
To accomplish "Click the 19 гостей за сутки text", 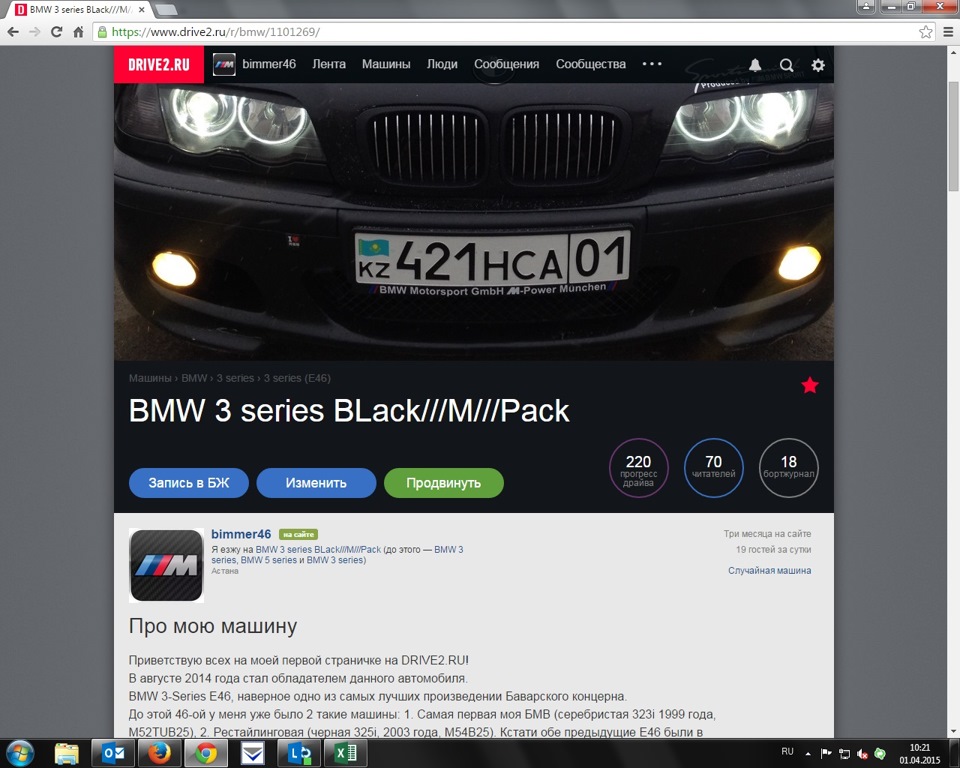I will pos(773,549).
